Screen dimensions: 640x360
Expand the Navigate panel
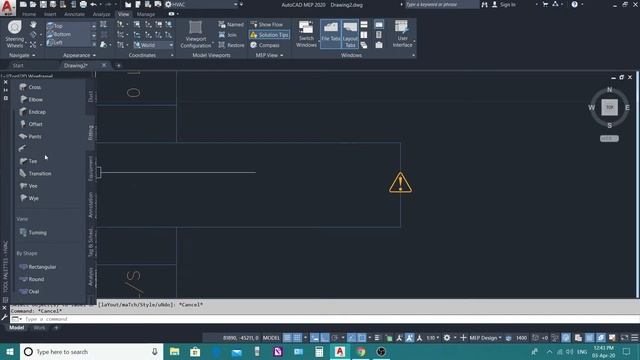(22, 55)
